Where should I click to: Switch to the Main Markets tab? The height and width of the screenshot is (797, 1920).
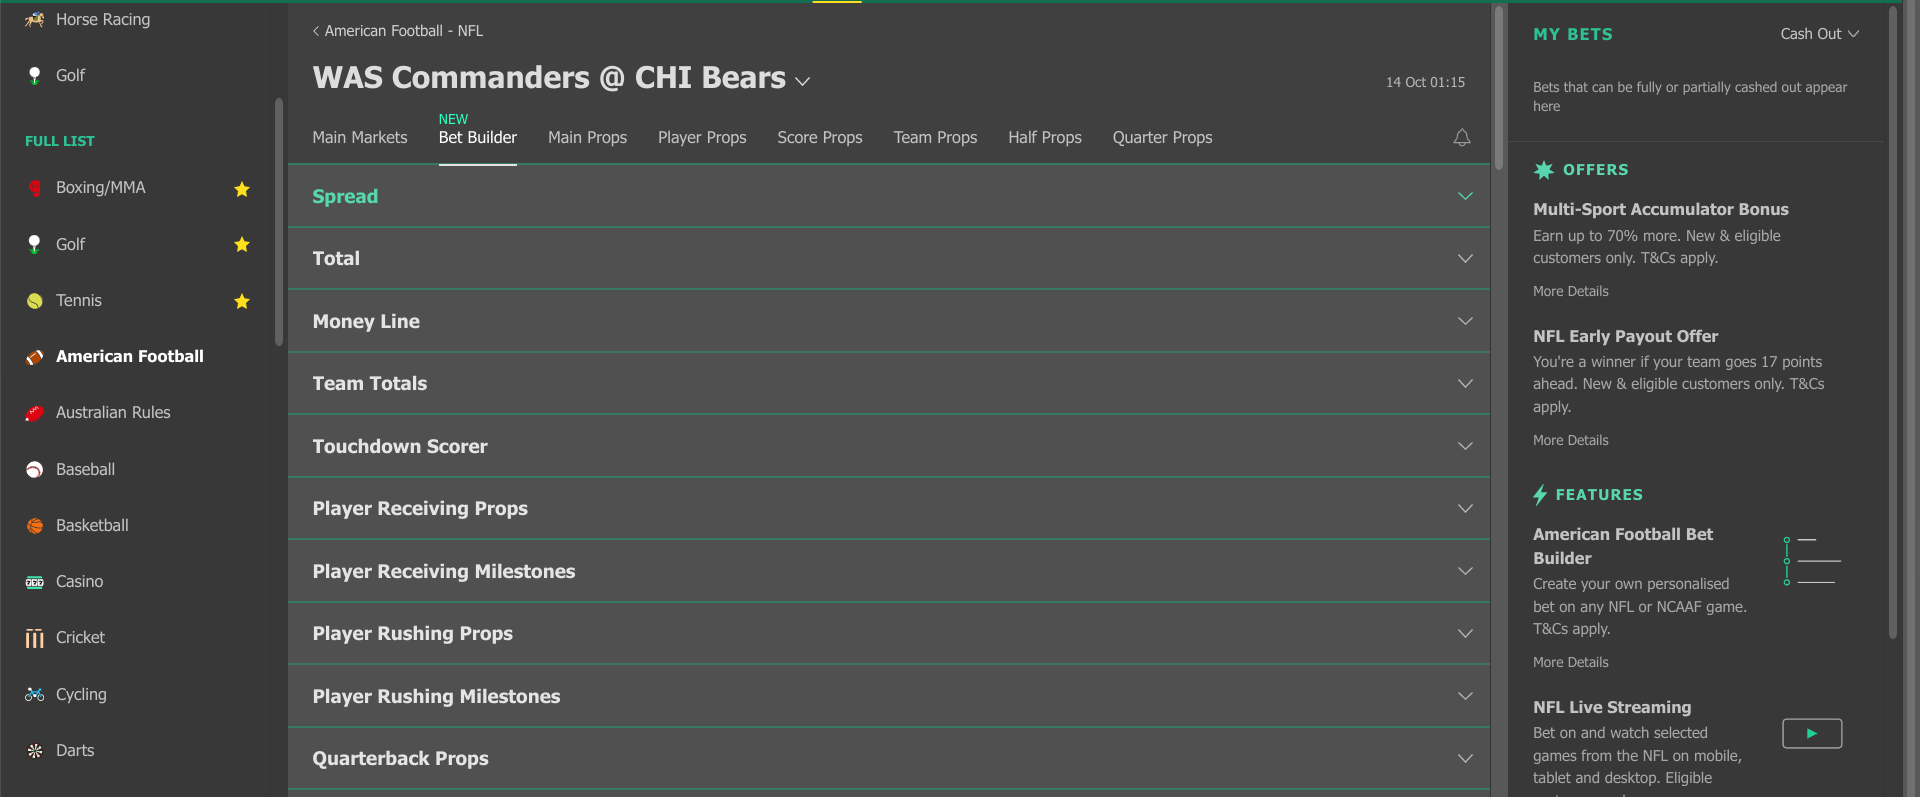tap(360, 138)
